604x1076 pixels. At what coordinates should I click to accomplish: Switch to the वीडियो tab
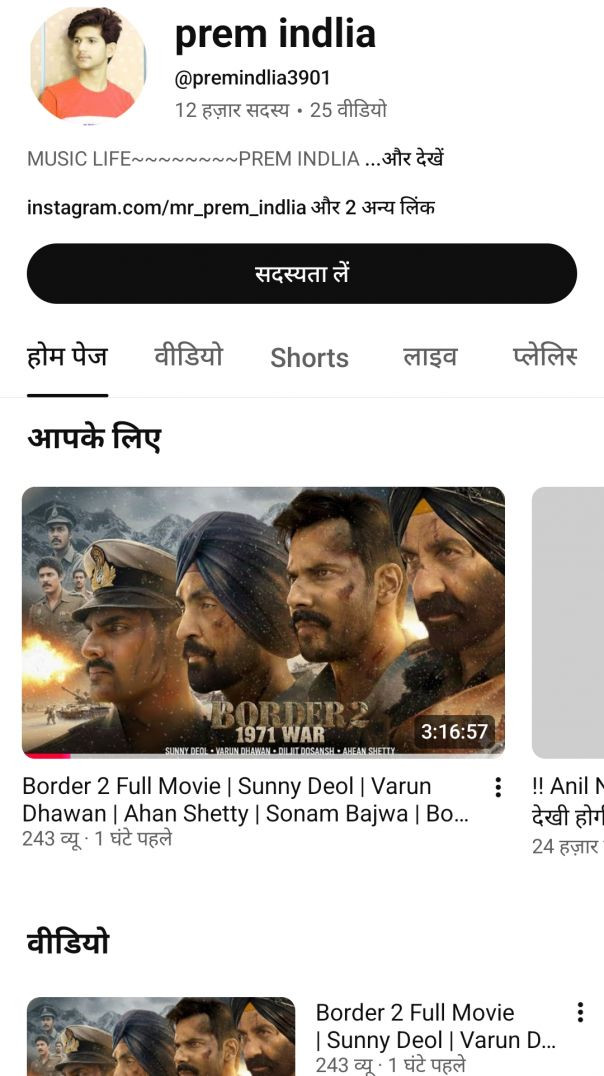click(x=188, y=357)
